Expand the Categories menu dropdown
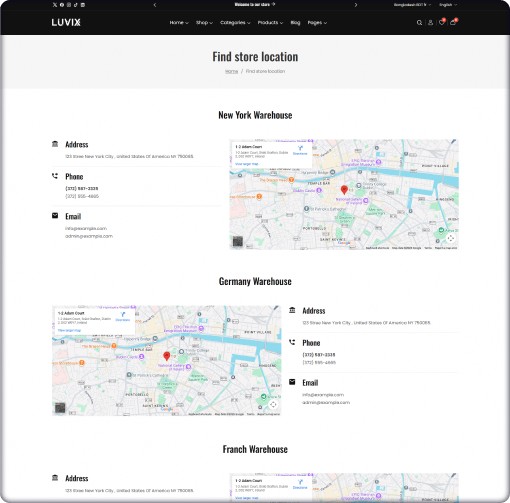 pyautogui.click(x=235, y=23)
